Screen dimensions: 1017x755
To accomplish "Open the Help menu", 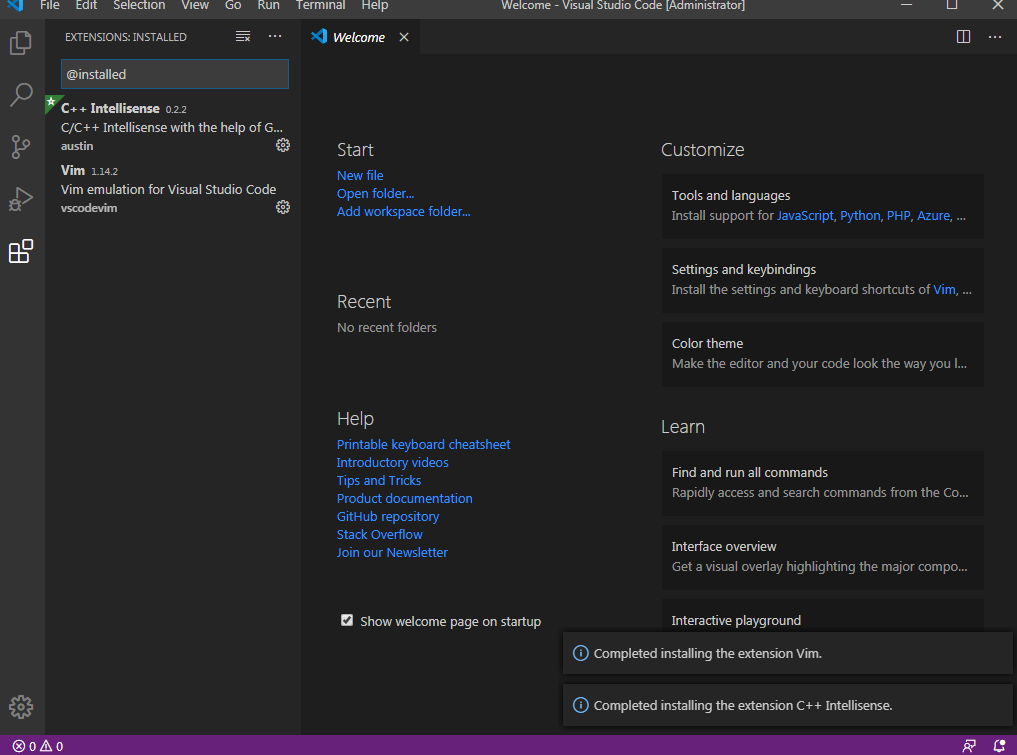I will coord(375,5).
